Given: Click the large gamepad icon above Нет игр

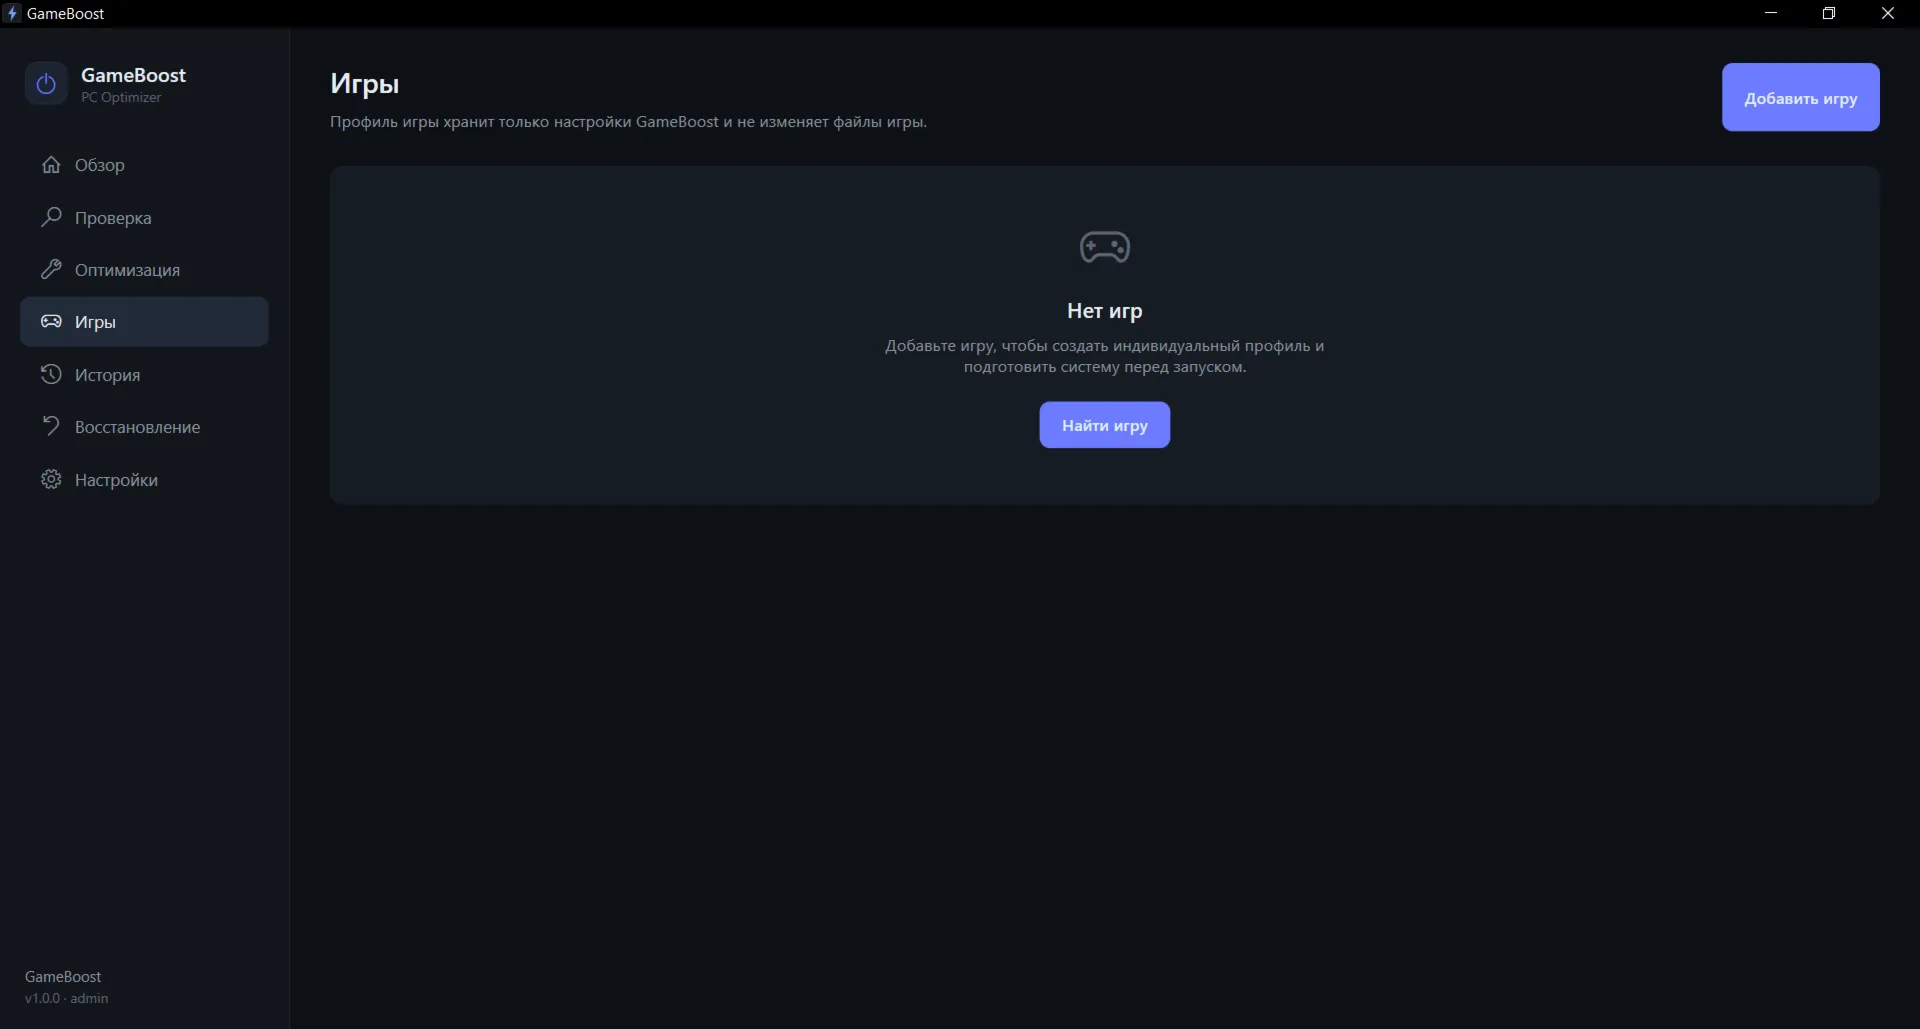Looking at the screenshot, I should (1105, 247).
